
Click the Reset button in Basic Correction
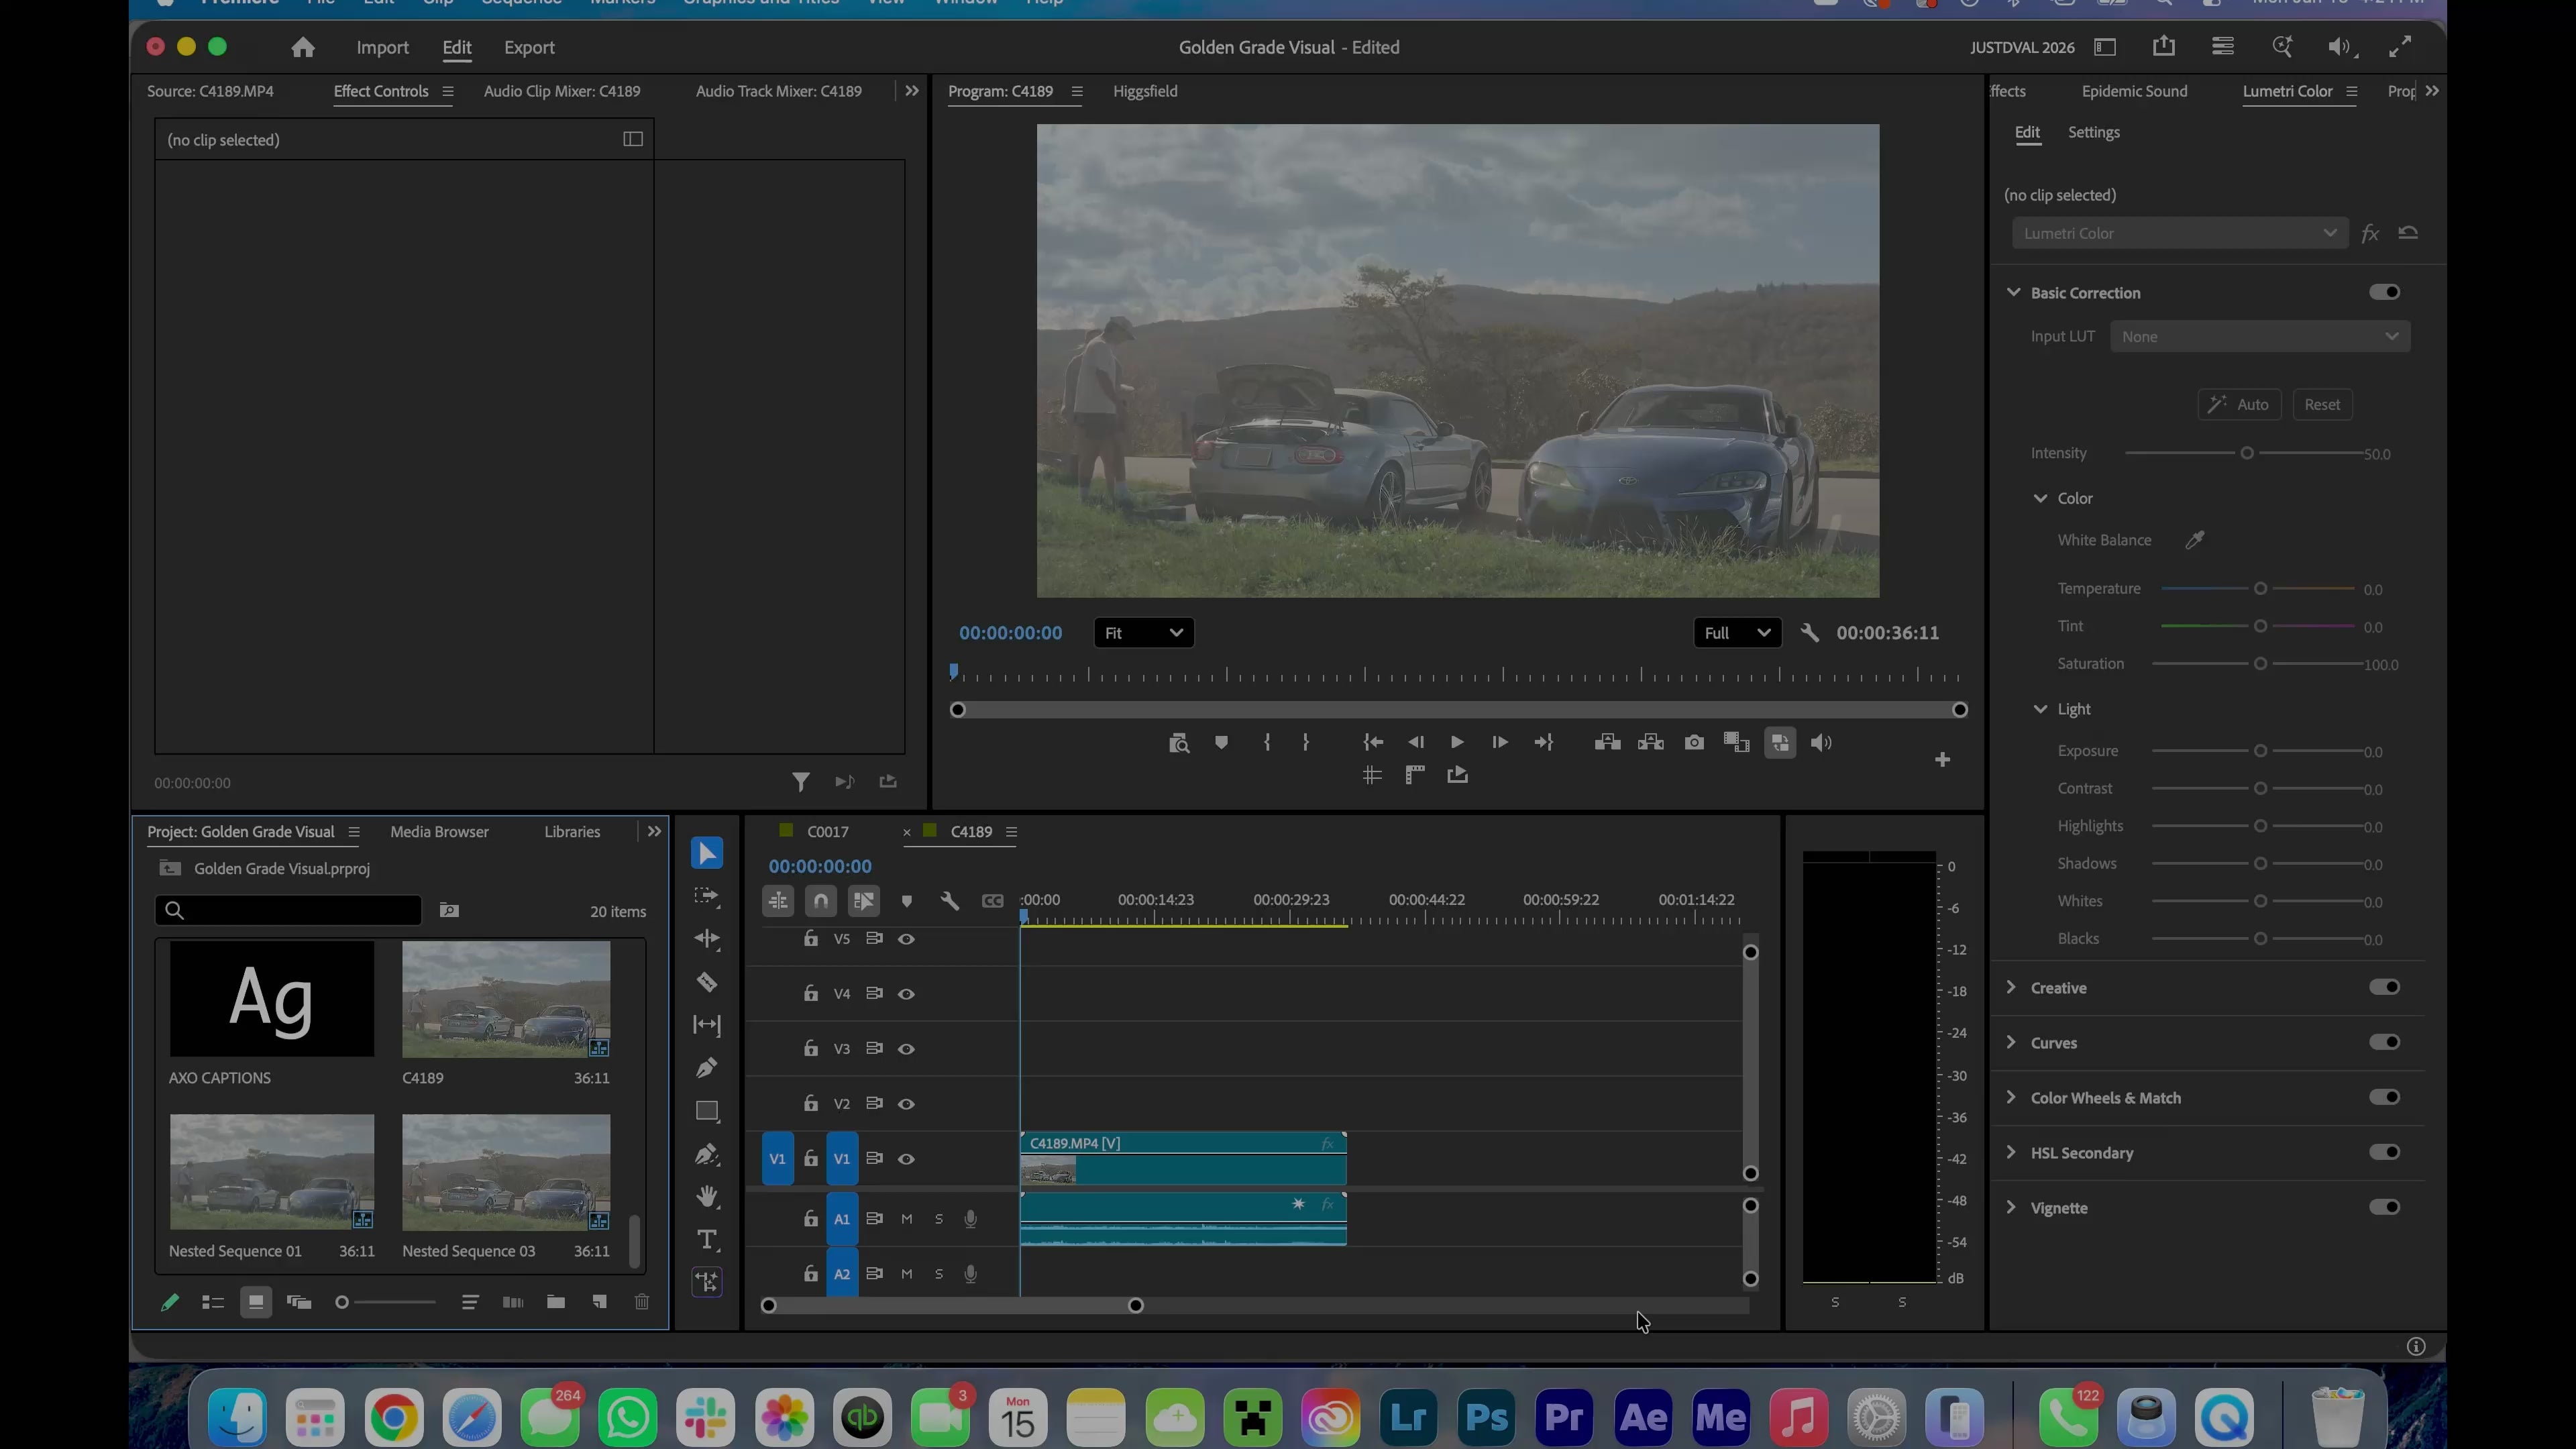(2322, 404)
